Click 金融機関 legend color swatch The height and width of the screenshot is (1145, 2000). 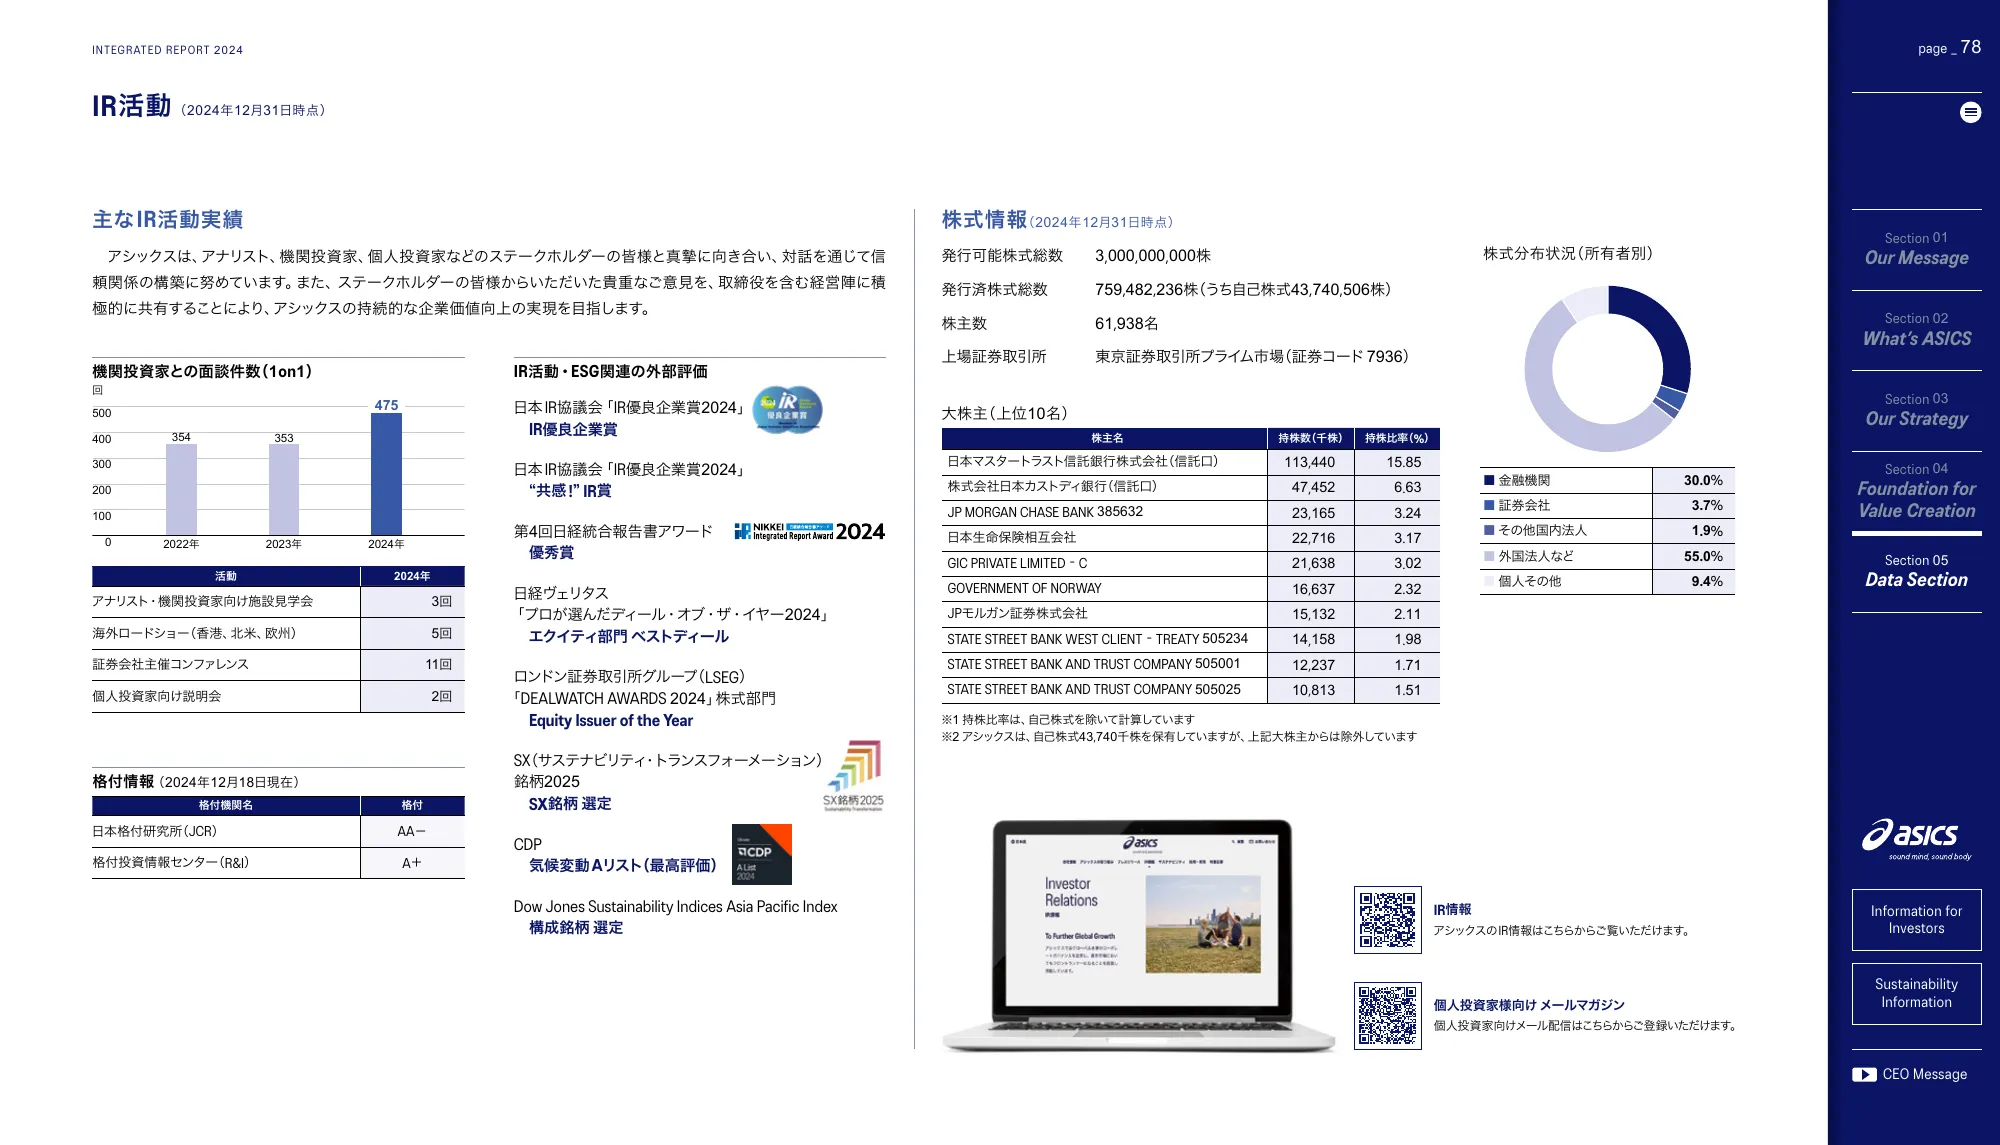pyautogui.click(x=1489, y=480)
